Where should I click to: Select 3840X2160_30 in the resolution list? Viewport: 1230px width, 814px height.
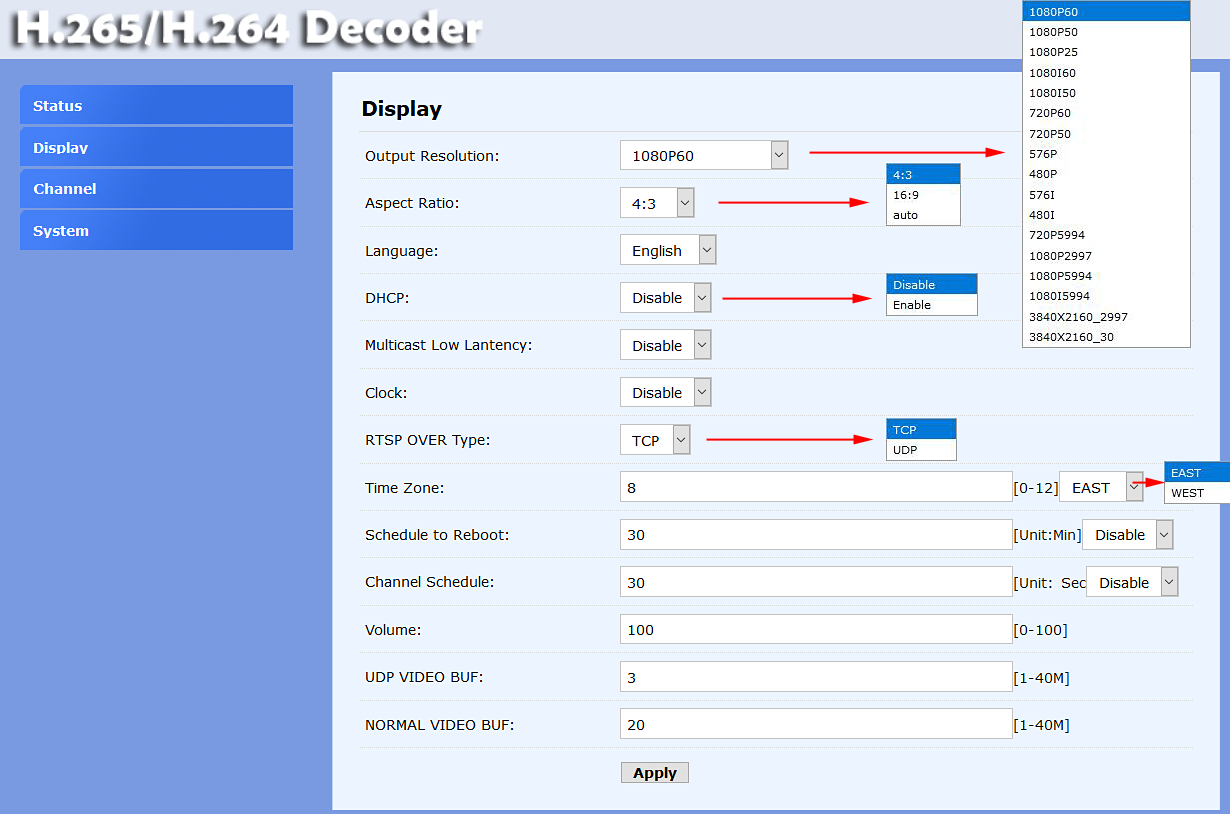[1106, 337]
